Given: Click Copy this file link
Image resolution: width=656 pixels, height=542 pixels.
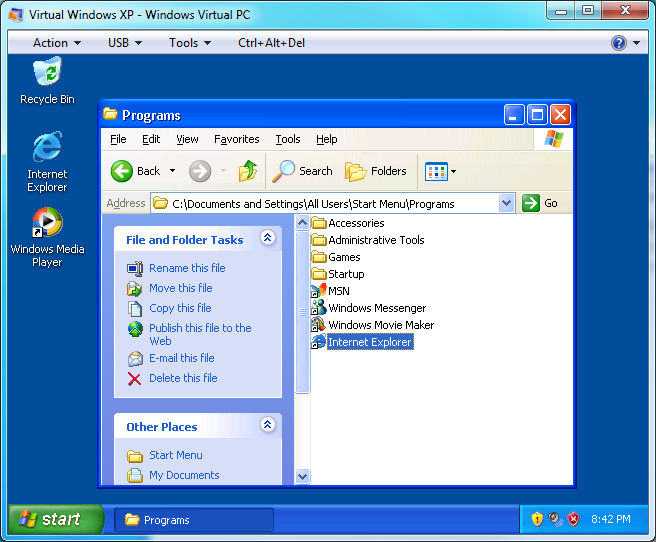Looking at the screenshot, I should (180, 308).
